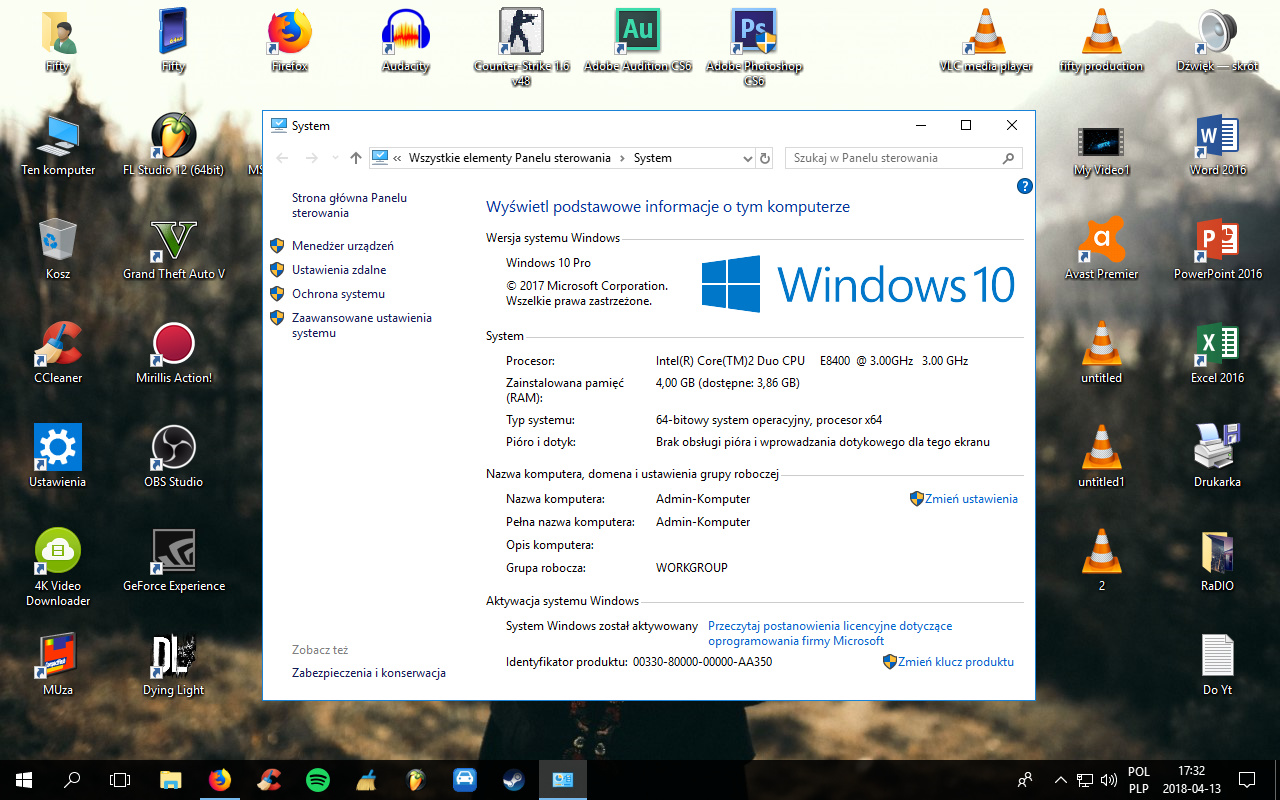Select Word 2016 desktop icon
This screenshot has height=800, width=1280.
click(1217, 145)
